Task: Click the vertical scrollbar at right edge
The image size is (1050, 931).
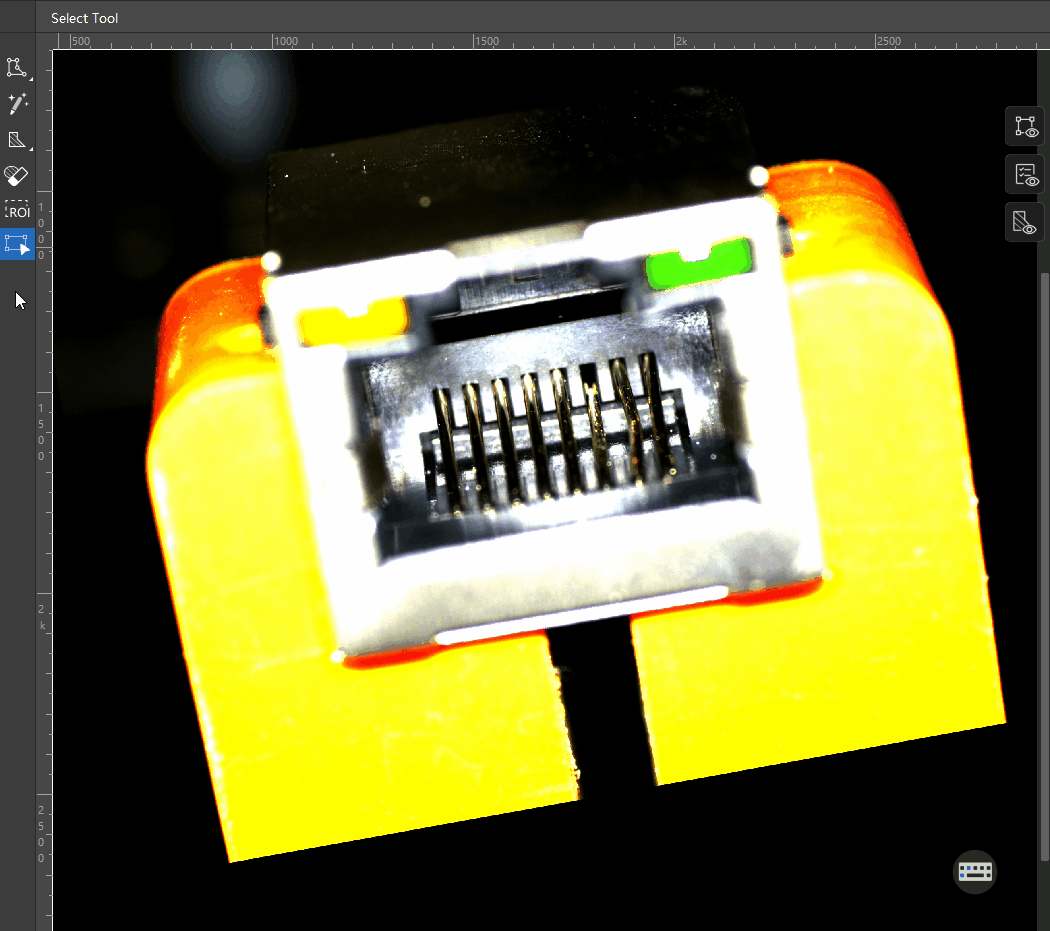Action: coord(1044,566)
